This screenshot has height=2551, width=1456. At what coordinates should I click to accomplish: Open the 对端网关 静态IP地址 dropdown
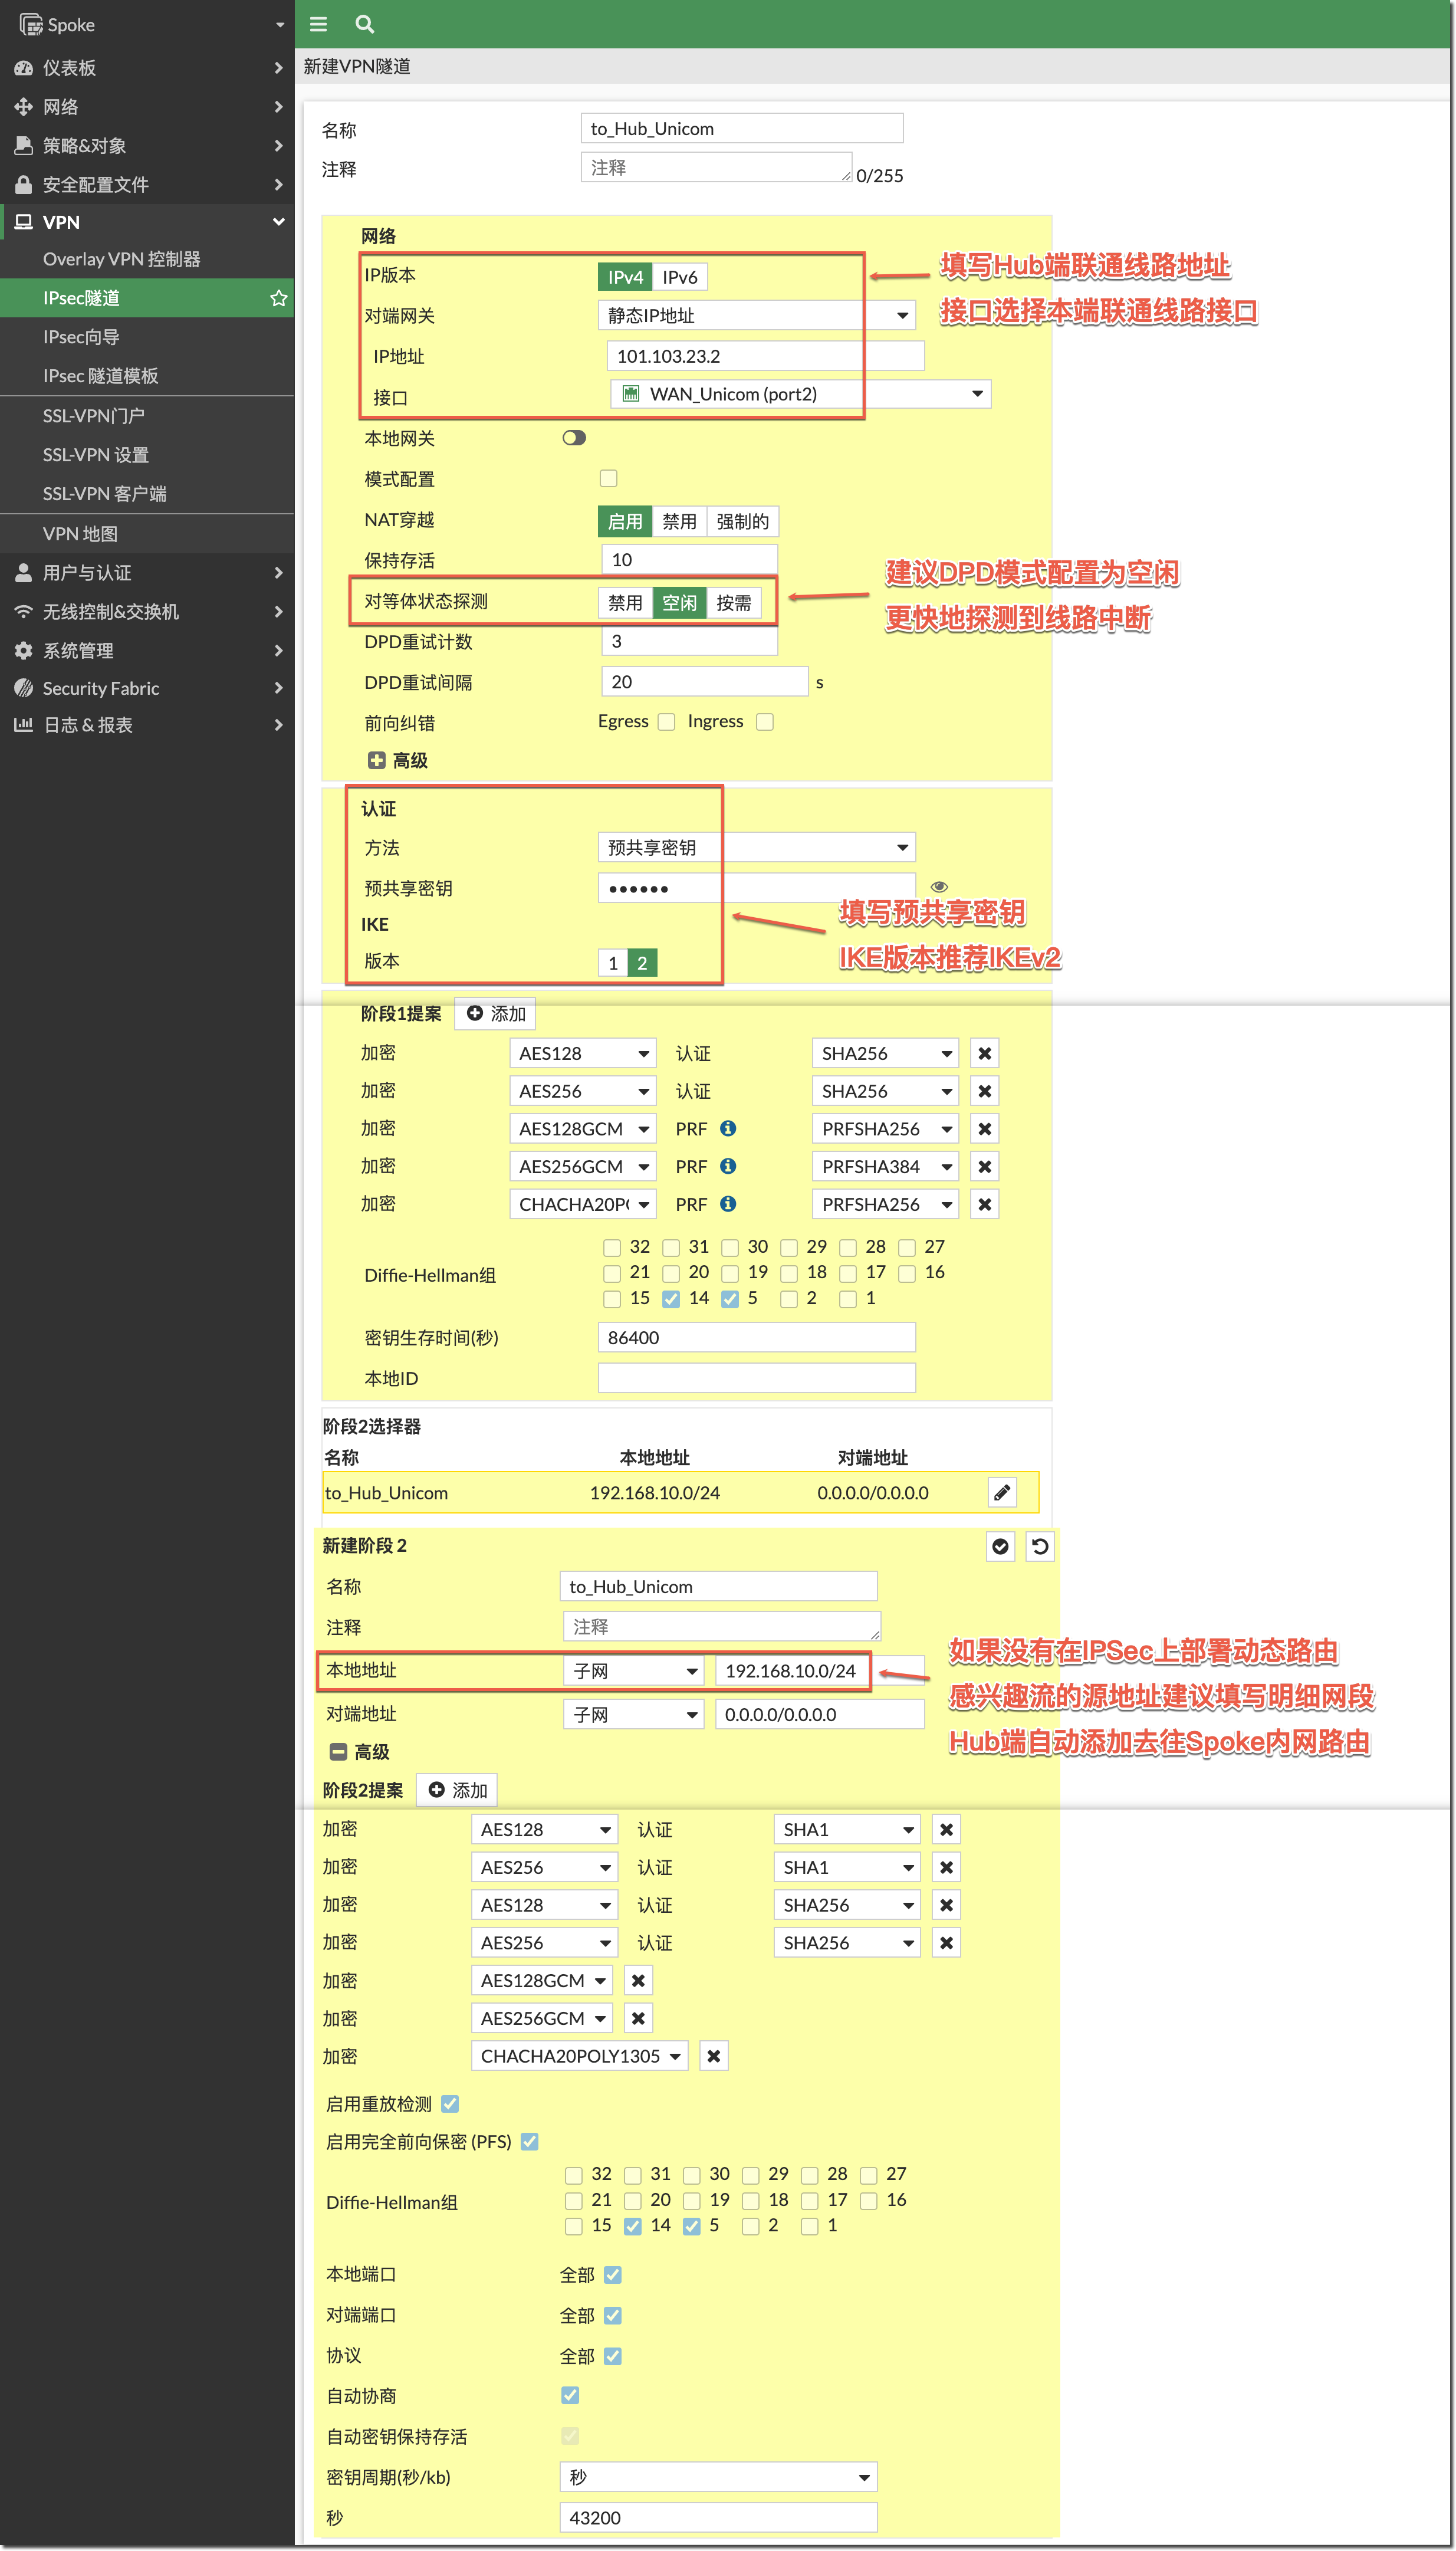(x=755, y=315)
